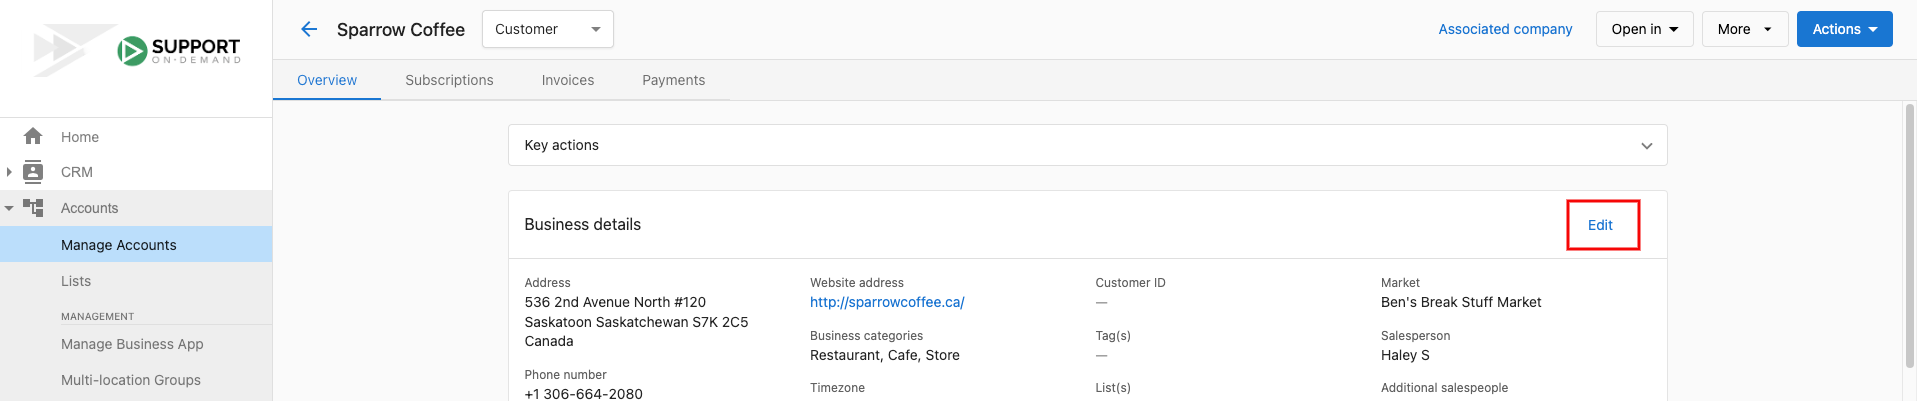Image resolution: width=1917 pixels, height=401 pixels.
Task: Expand the Key actions panel chevron
Action: (x=1646, y=146)
